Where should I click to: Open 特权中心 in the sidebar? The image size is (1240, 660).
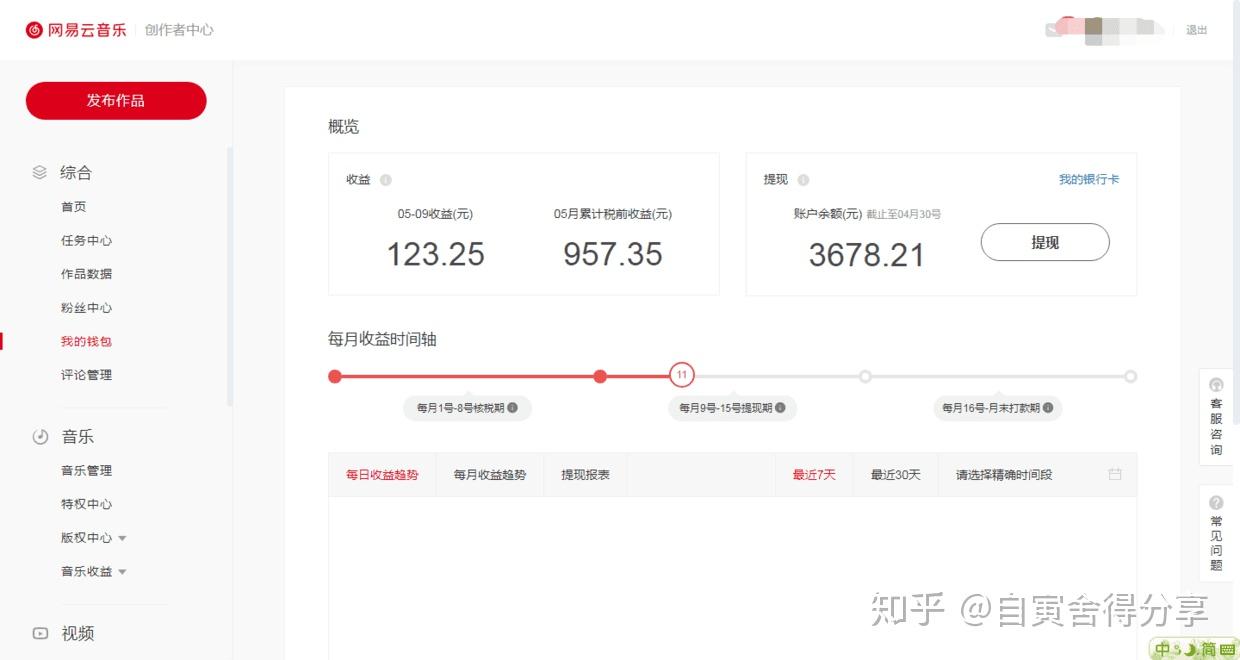point(86,505)
